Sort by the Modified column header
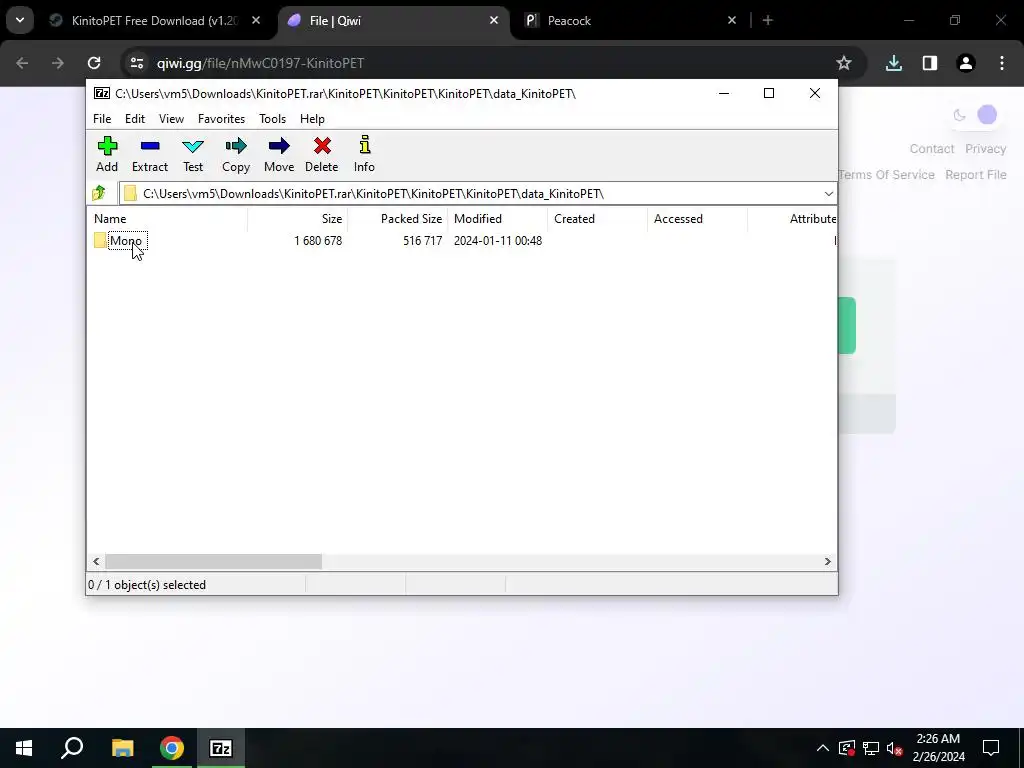1024x768 pixels. tap(497, 219)
